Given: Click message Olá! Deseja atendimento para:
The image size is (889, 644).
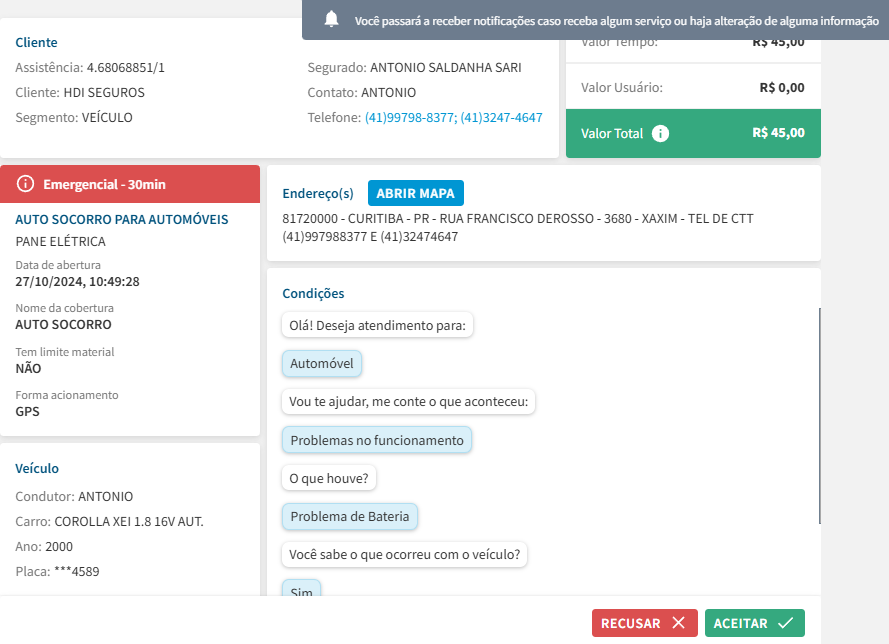Looking at the screenshot, I should tap(378, 325).
